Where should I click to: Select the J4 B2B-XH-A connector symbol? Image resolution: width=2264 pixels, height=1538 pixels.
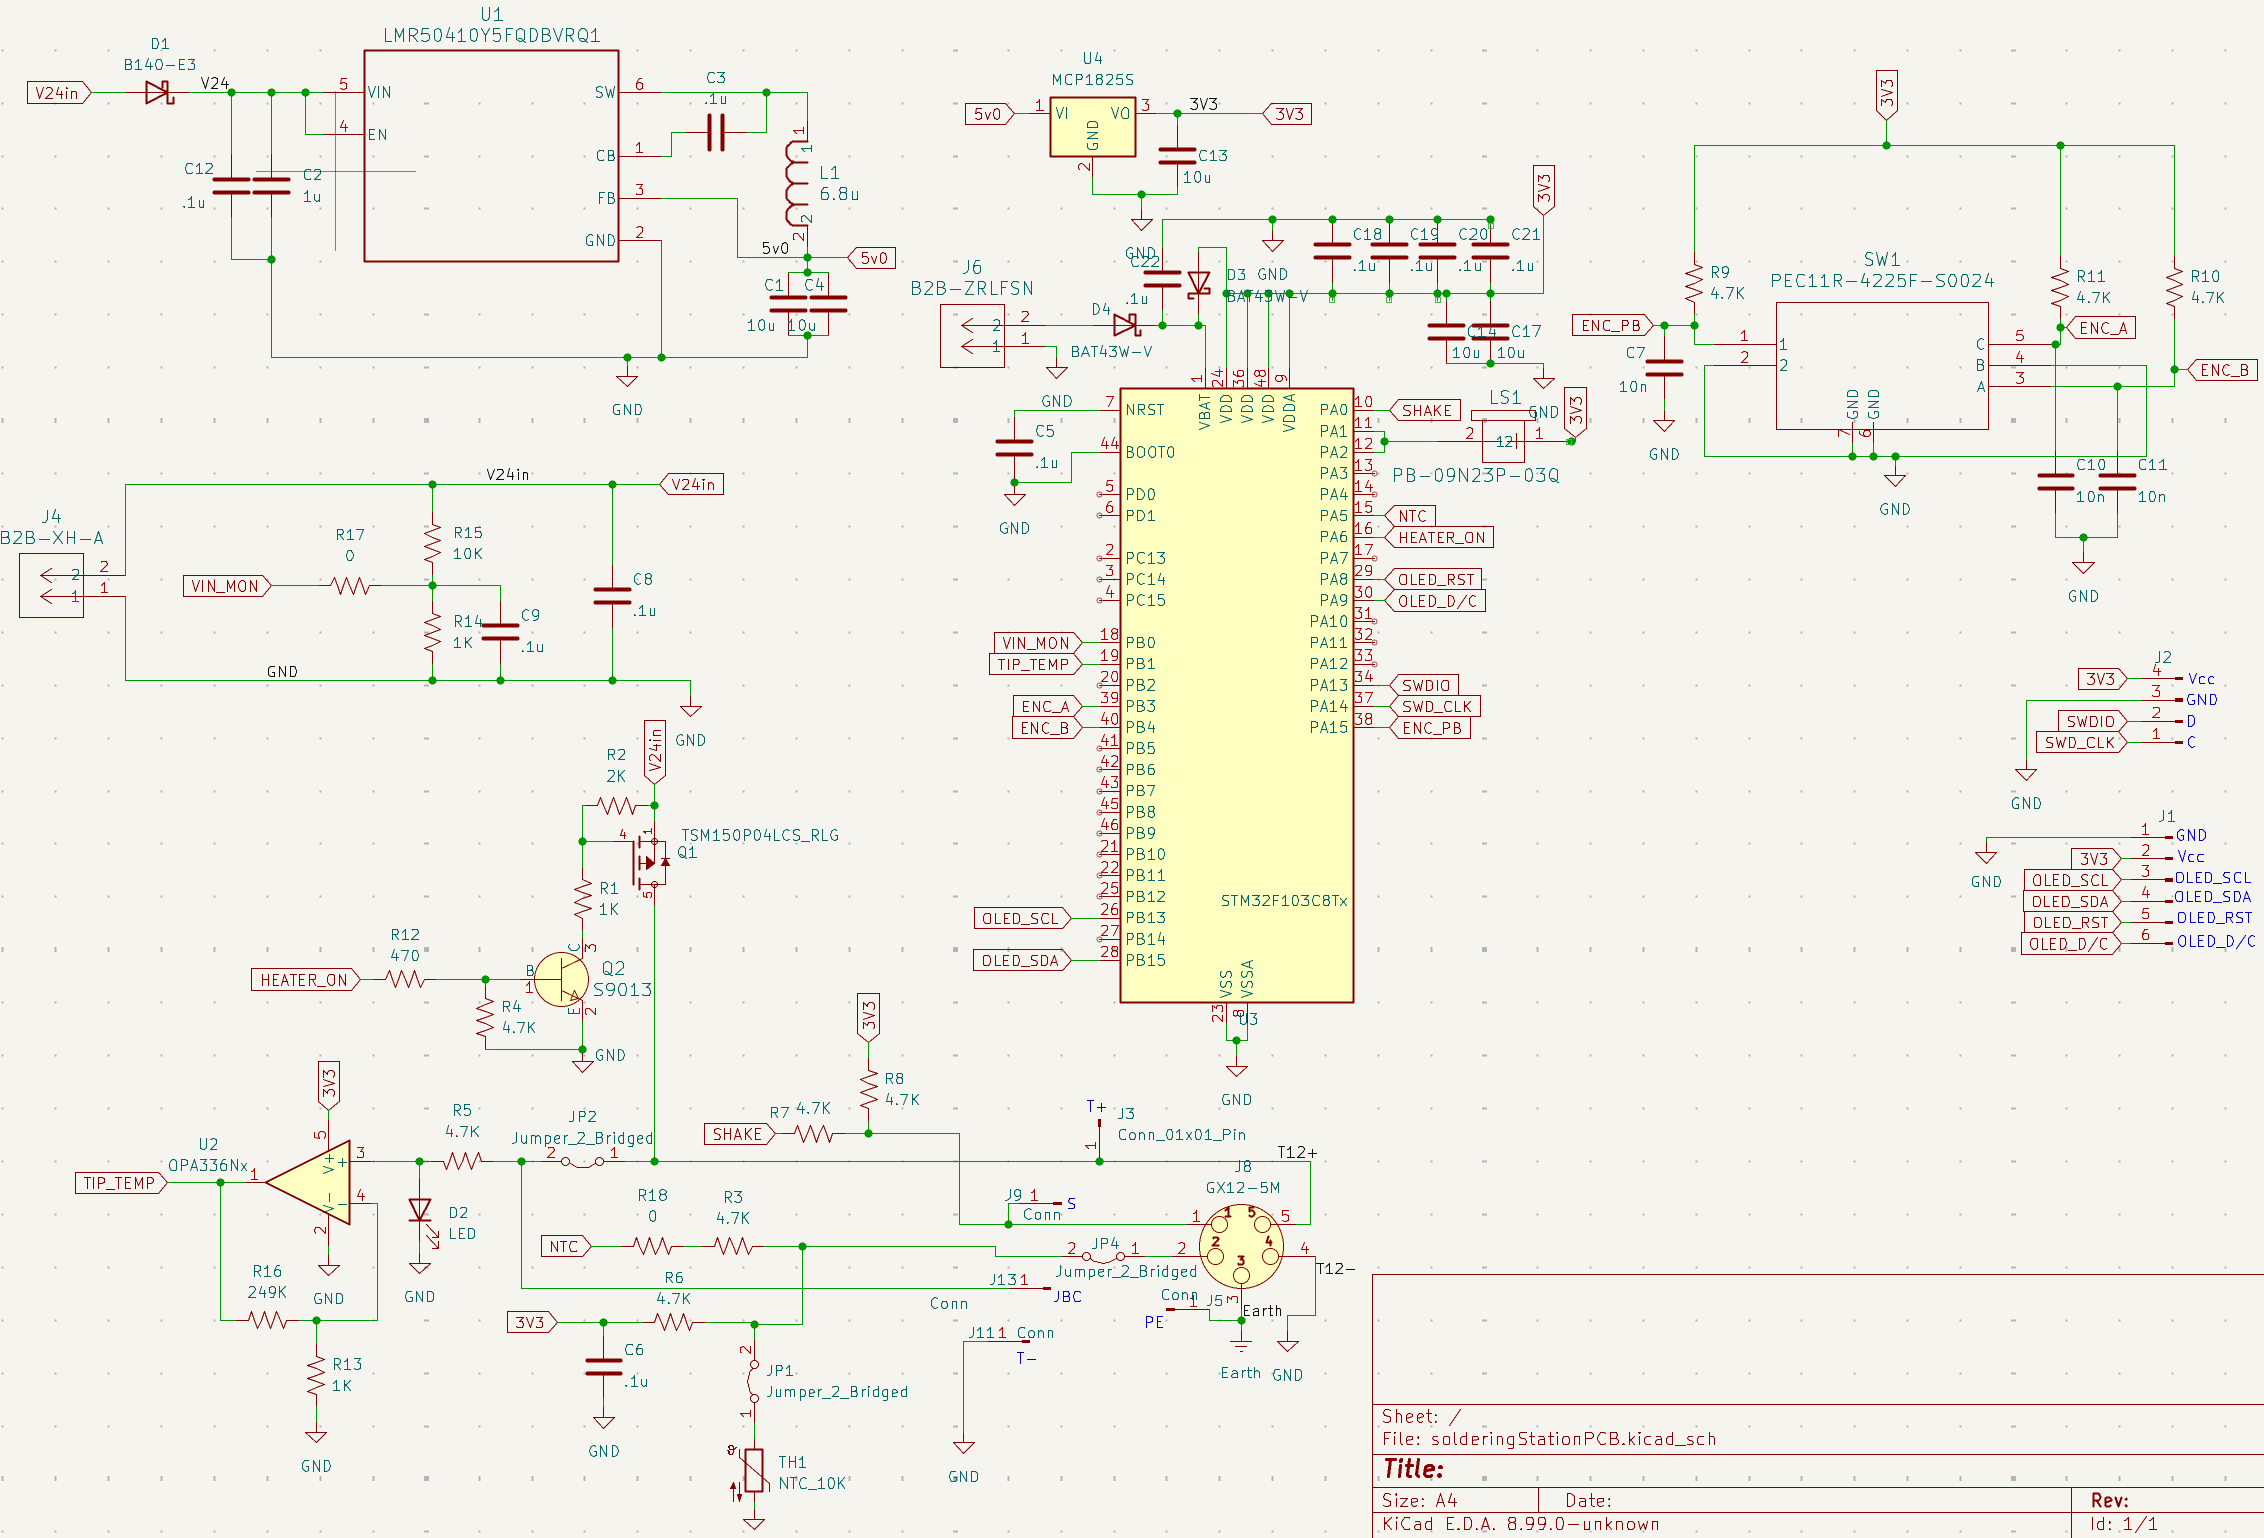tap(51, 586)
